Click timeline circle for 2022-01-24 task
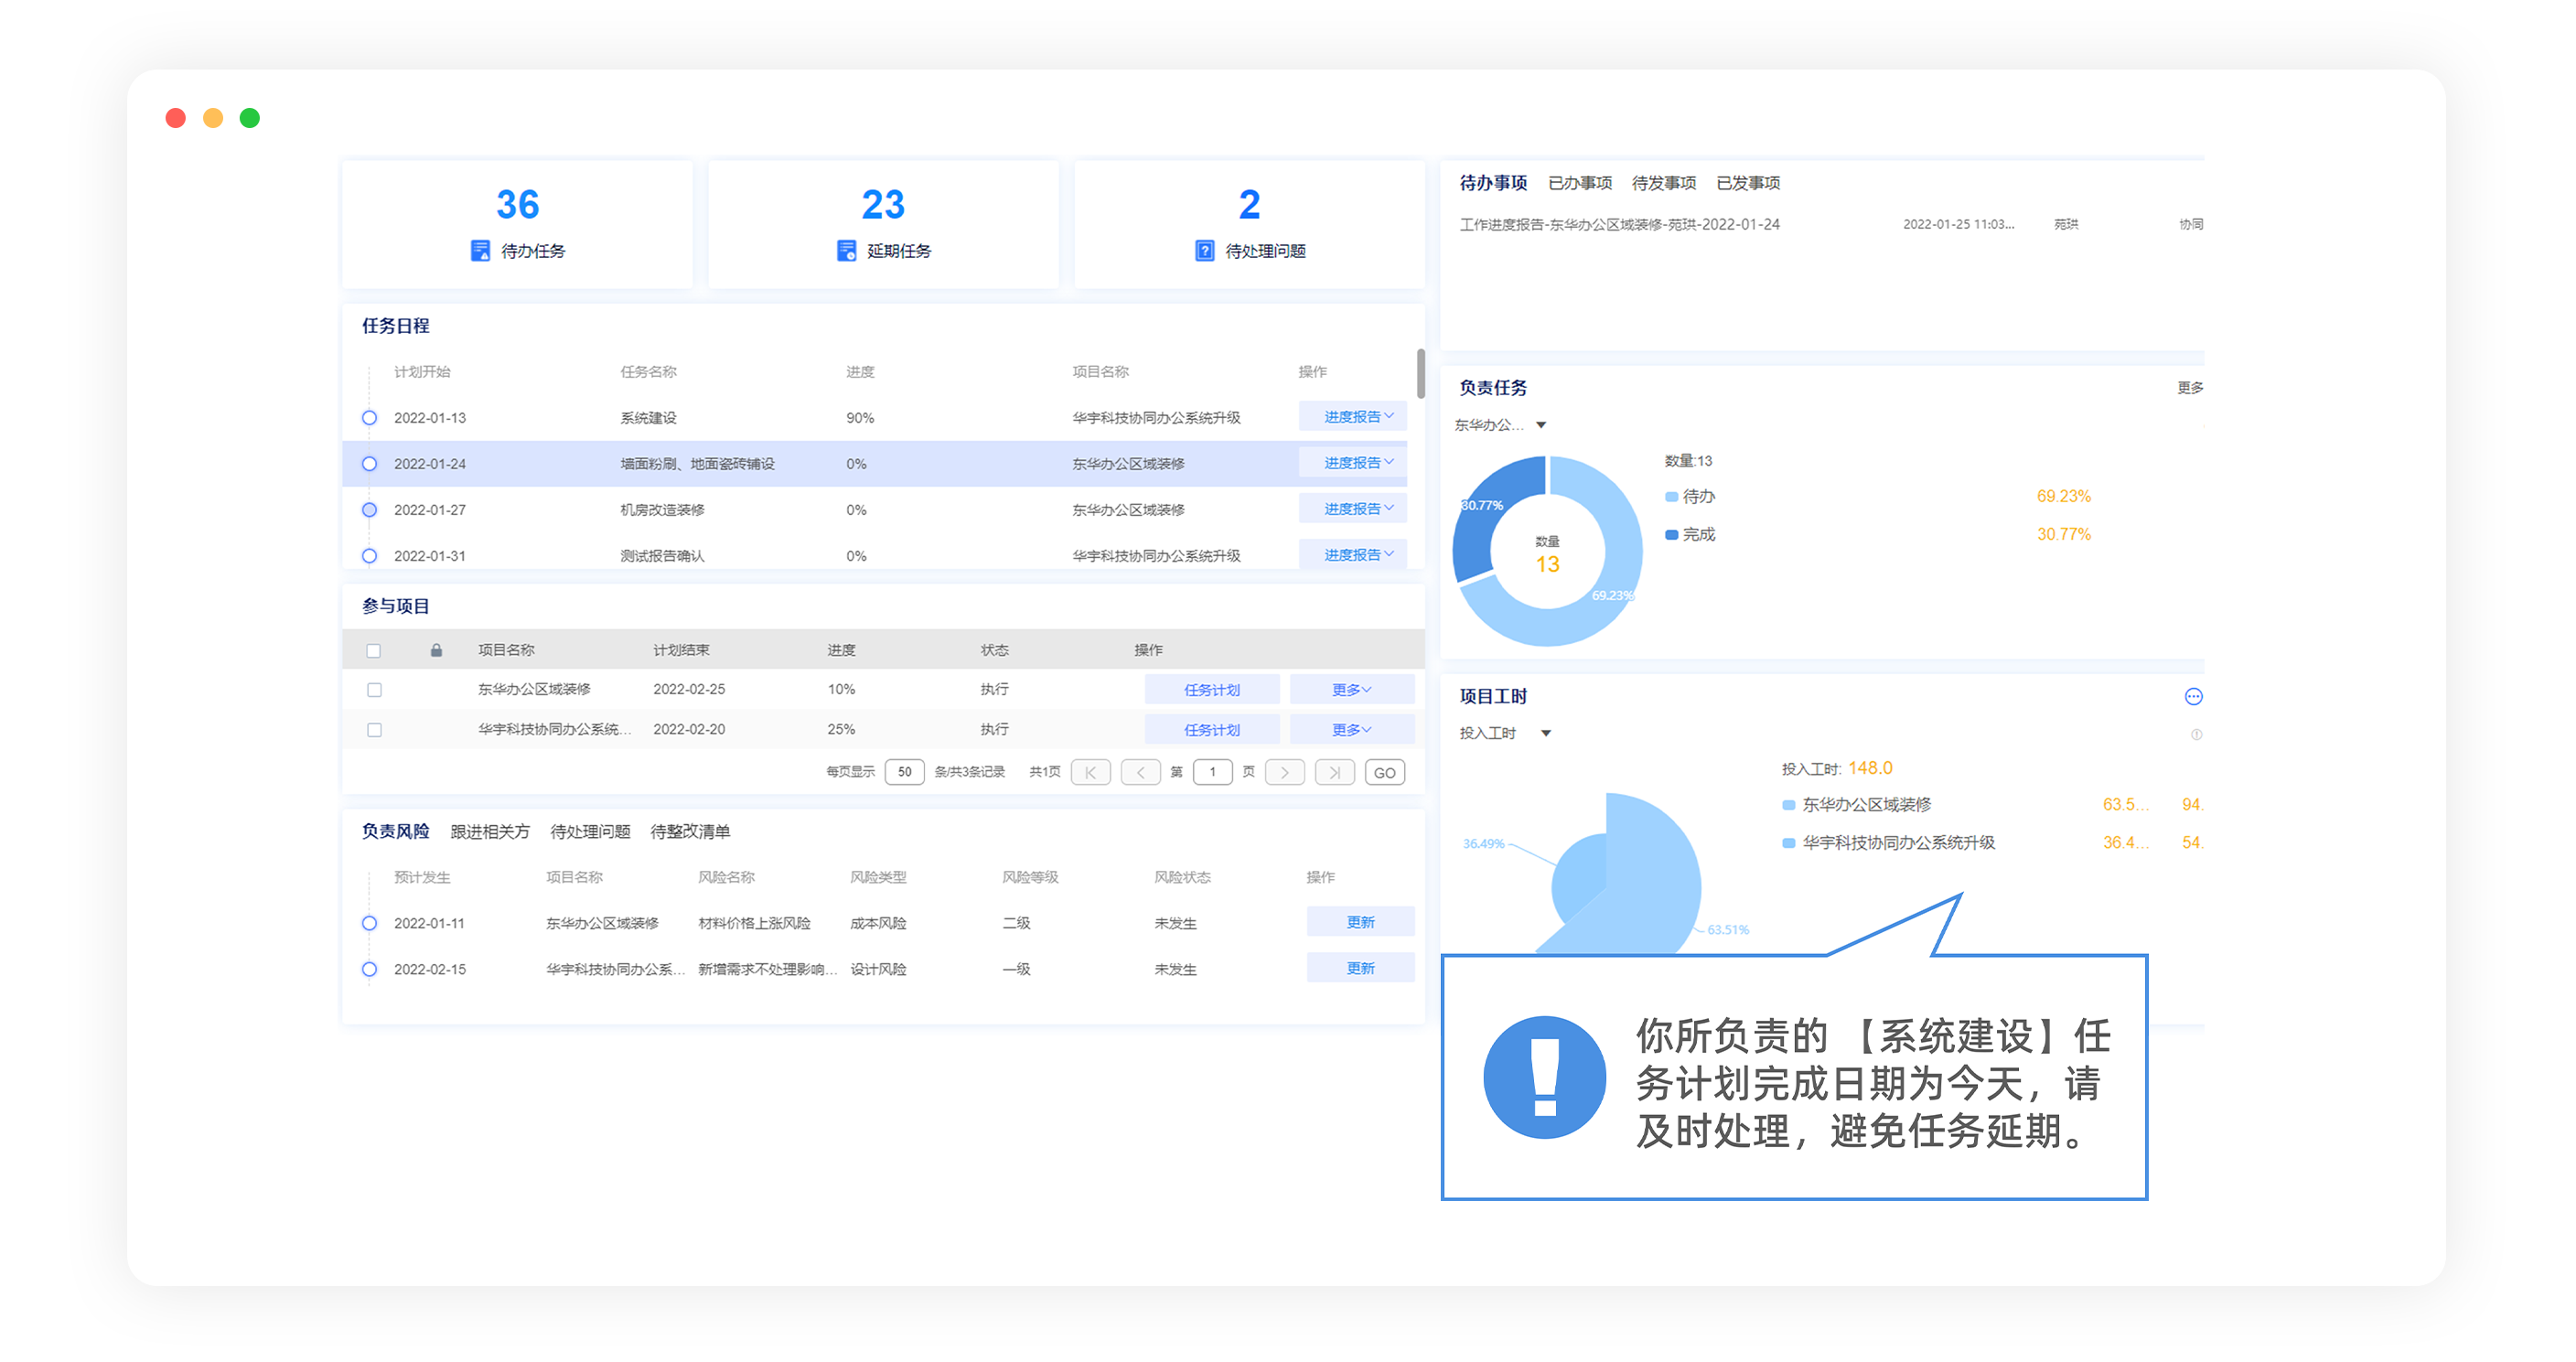Image resolution: width=2576 pixels, height=1362 pixels. click(369, 464)
